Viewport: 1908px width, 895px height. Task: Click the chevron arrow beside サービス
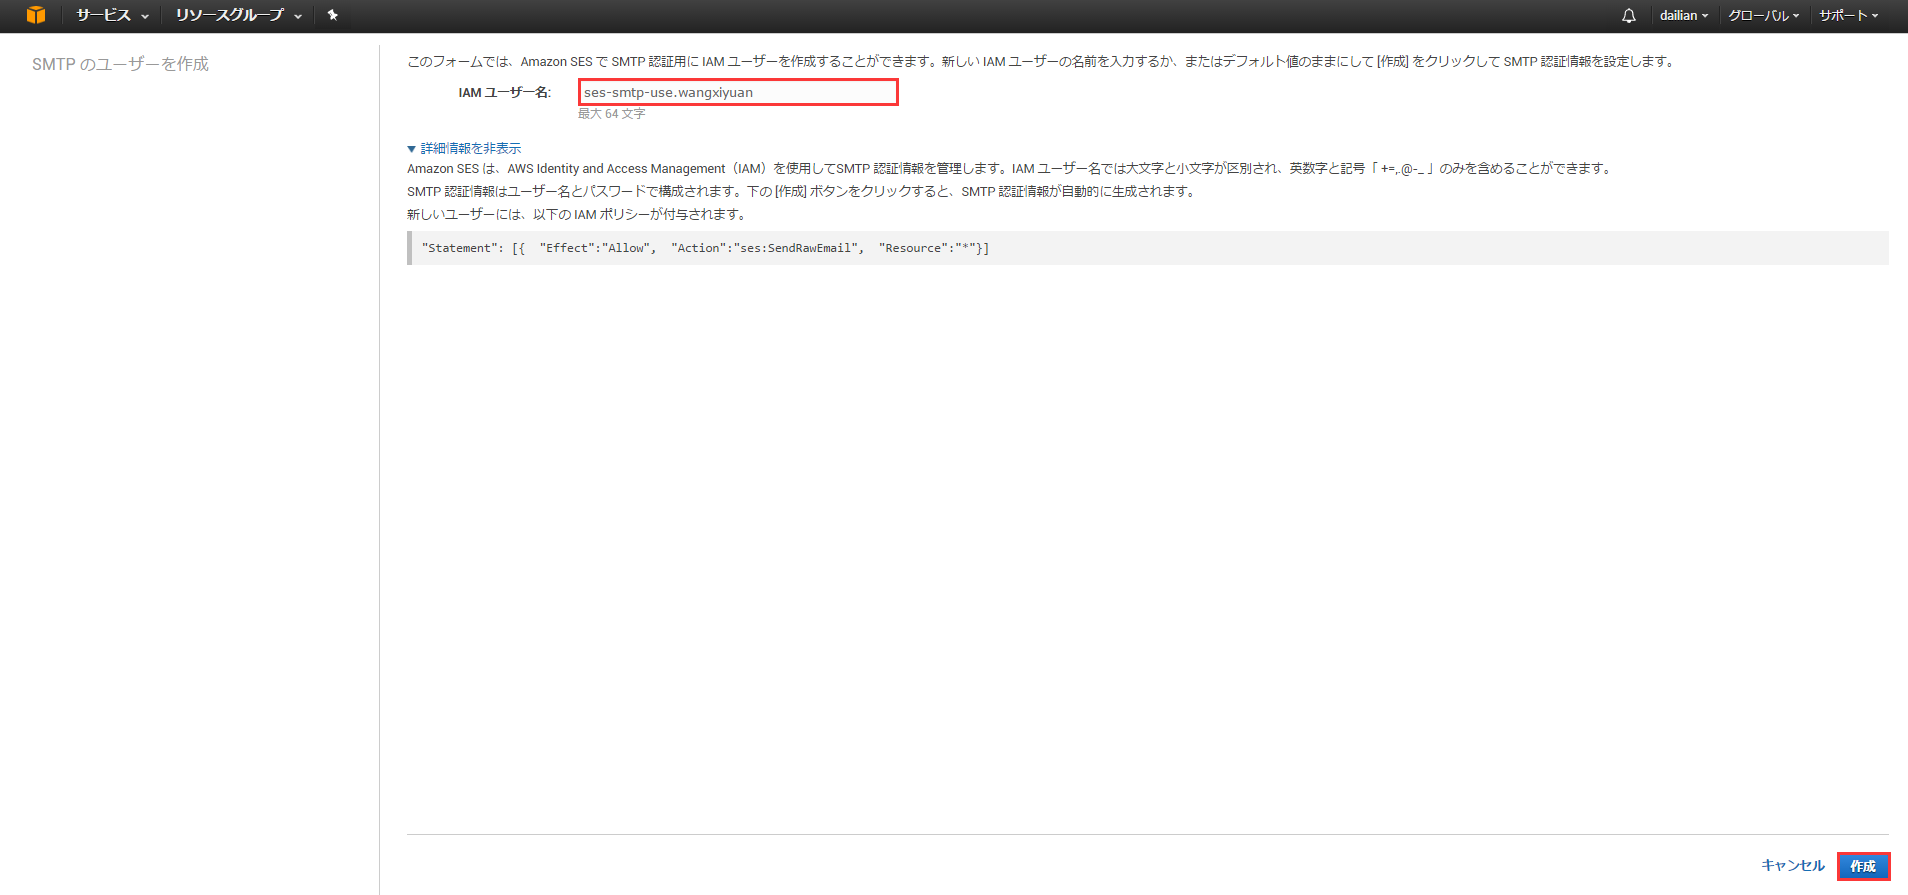tap(145, 16)
